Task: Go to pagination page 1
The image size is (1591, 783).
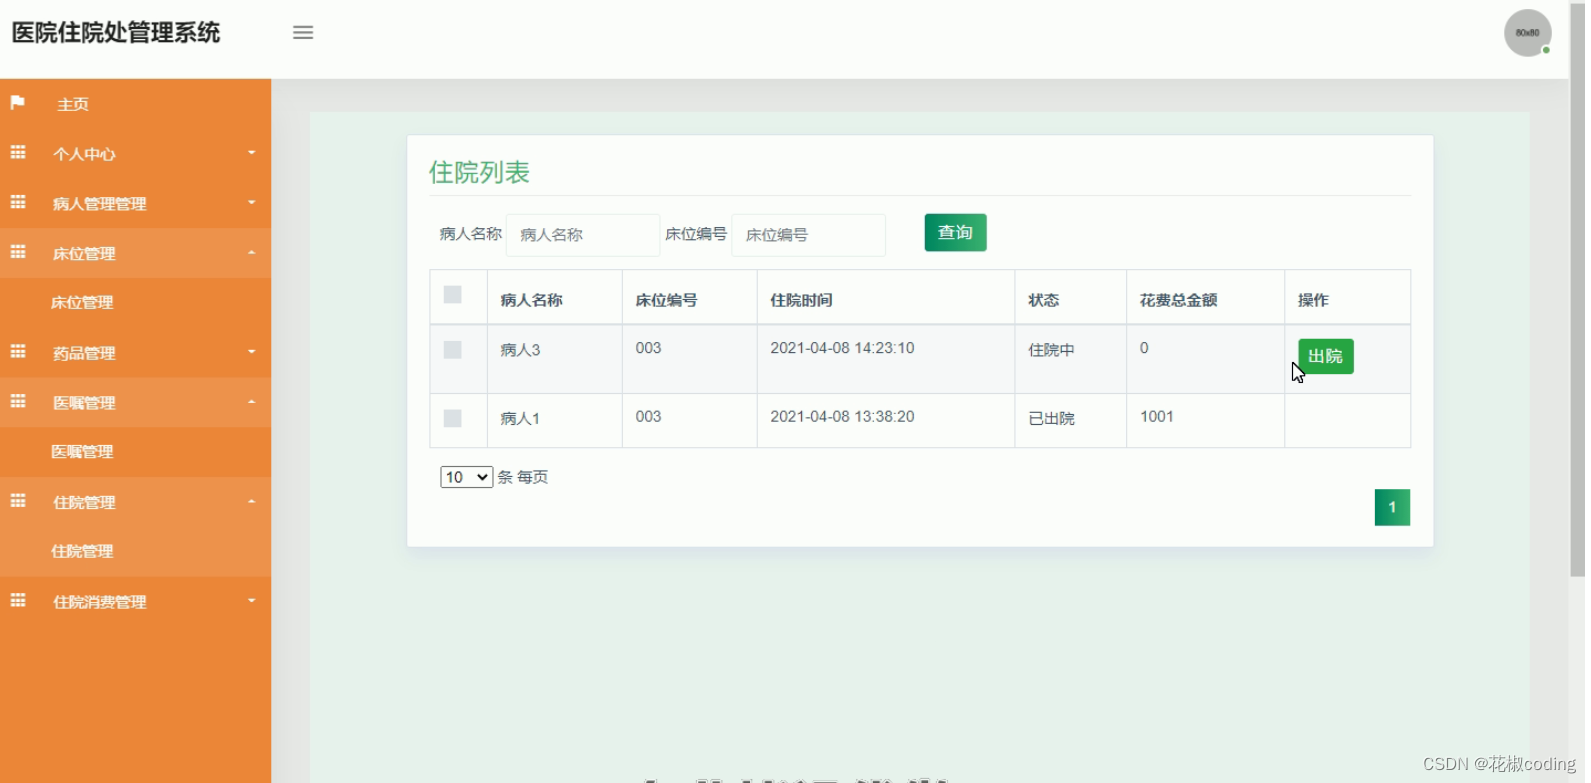Action: [x=1392, y=507]
